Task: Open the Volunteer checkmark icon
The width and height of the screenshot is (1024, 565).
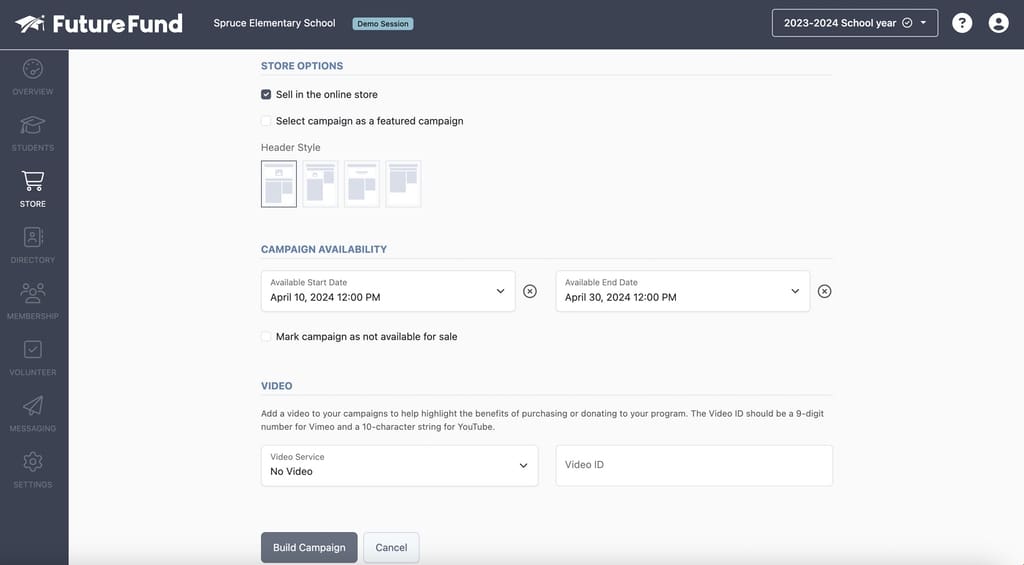Action: [x=33, y=349]
